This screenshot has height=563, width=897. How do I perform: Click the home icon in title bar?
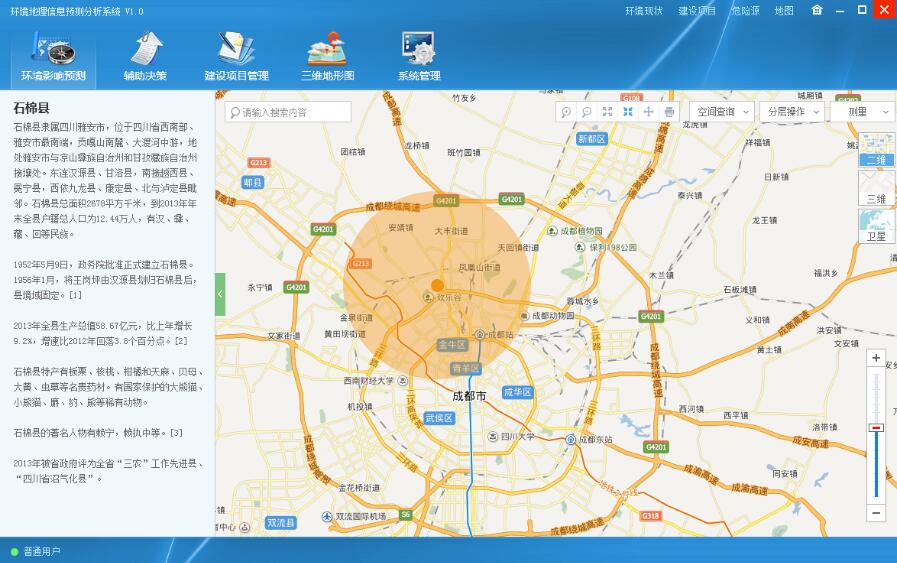(817, 10)
